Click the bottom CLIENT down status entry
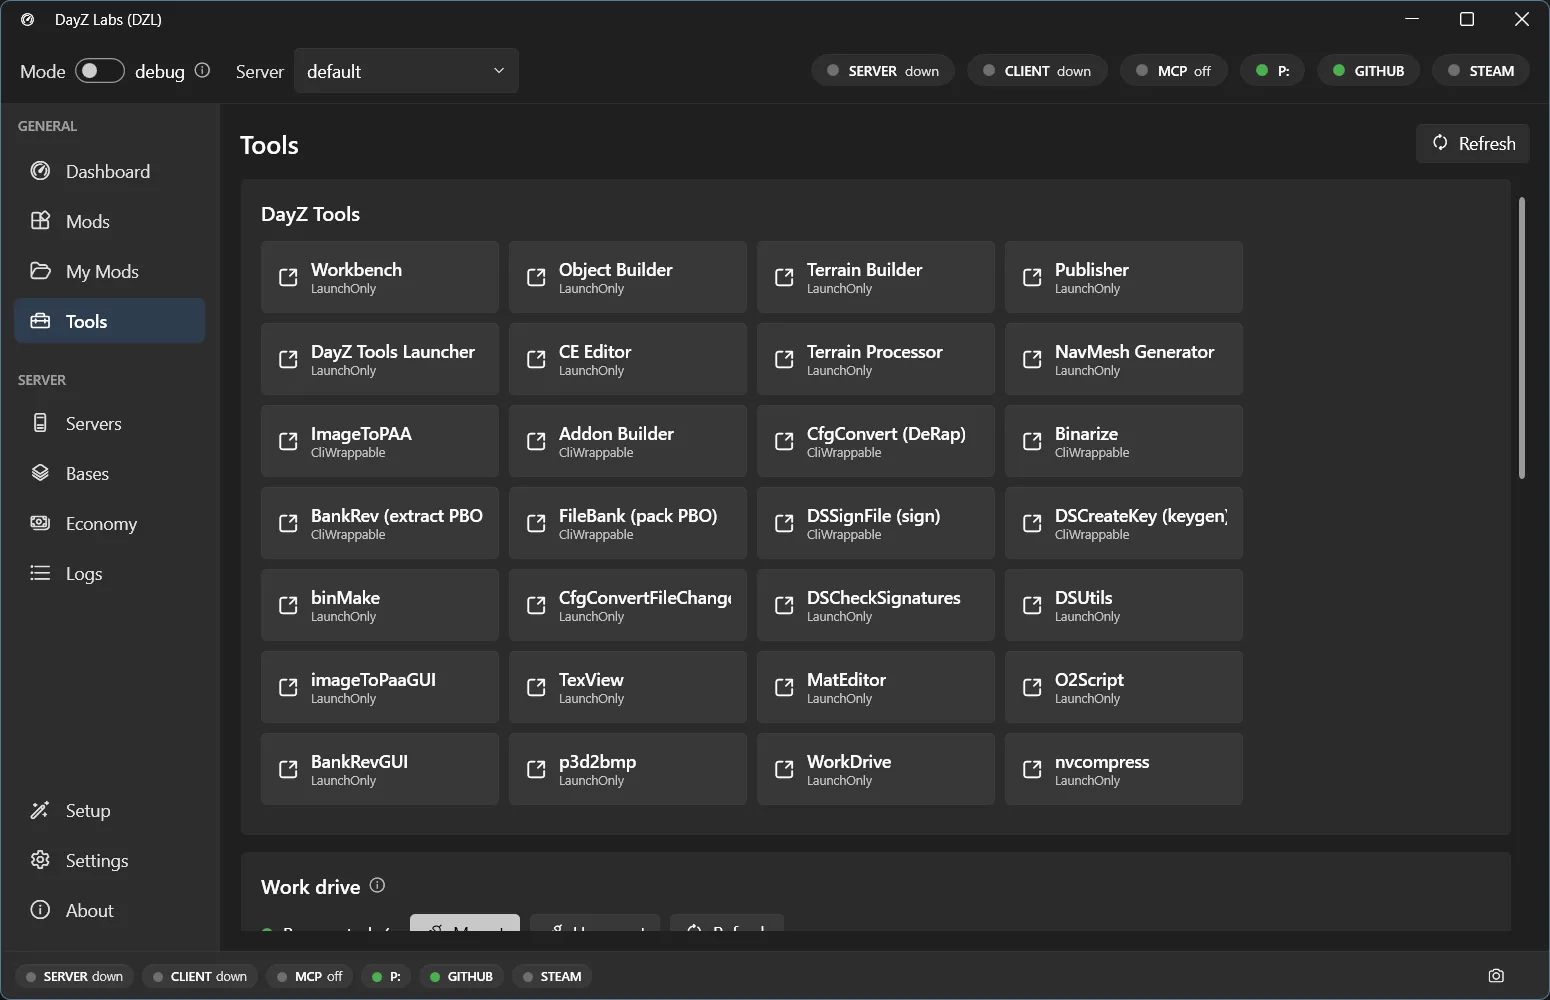 click(x=200, y=976)
